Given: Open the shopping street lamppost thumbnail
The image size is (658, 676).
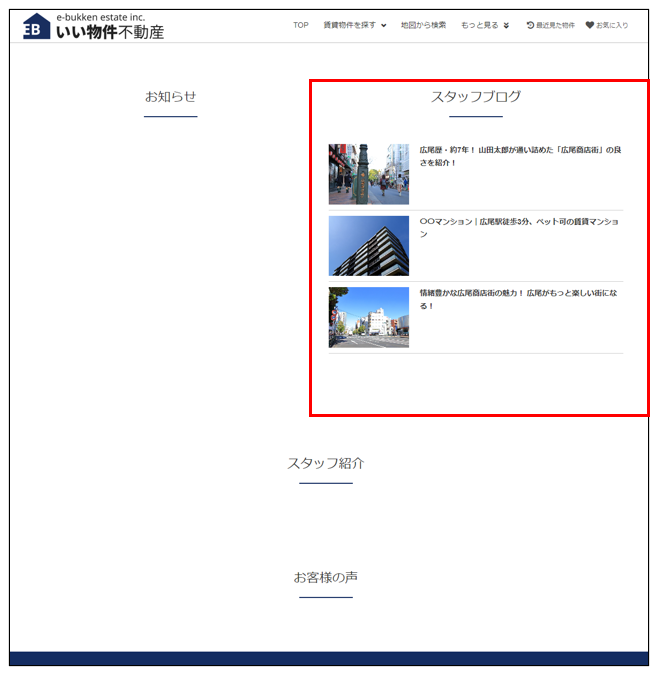Looking at the screenshot, I should click(368, 174).
